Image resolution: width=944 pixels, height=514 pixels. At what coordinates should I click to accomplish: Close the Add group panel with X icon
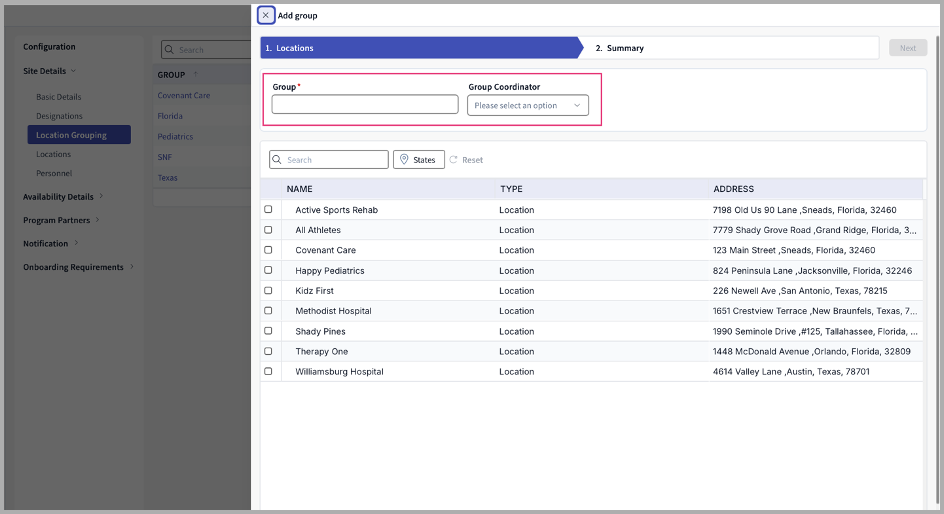[265, 16]
